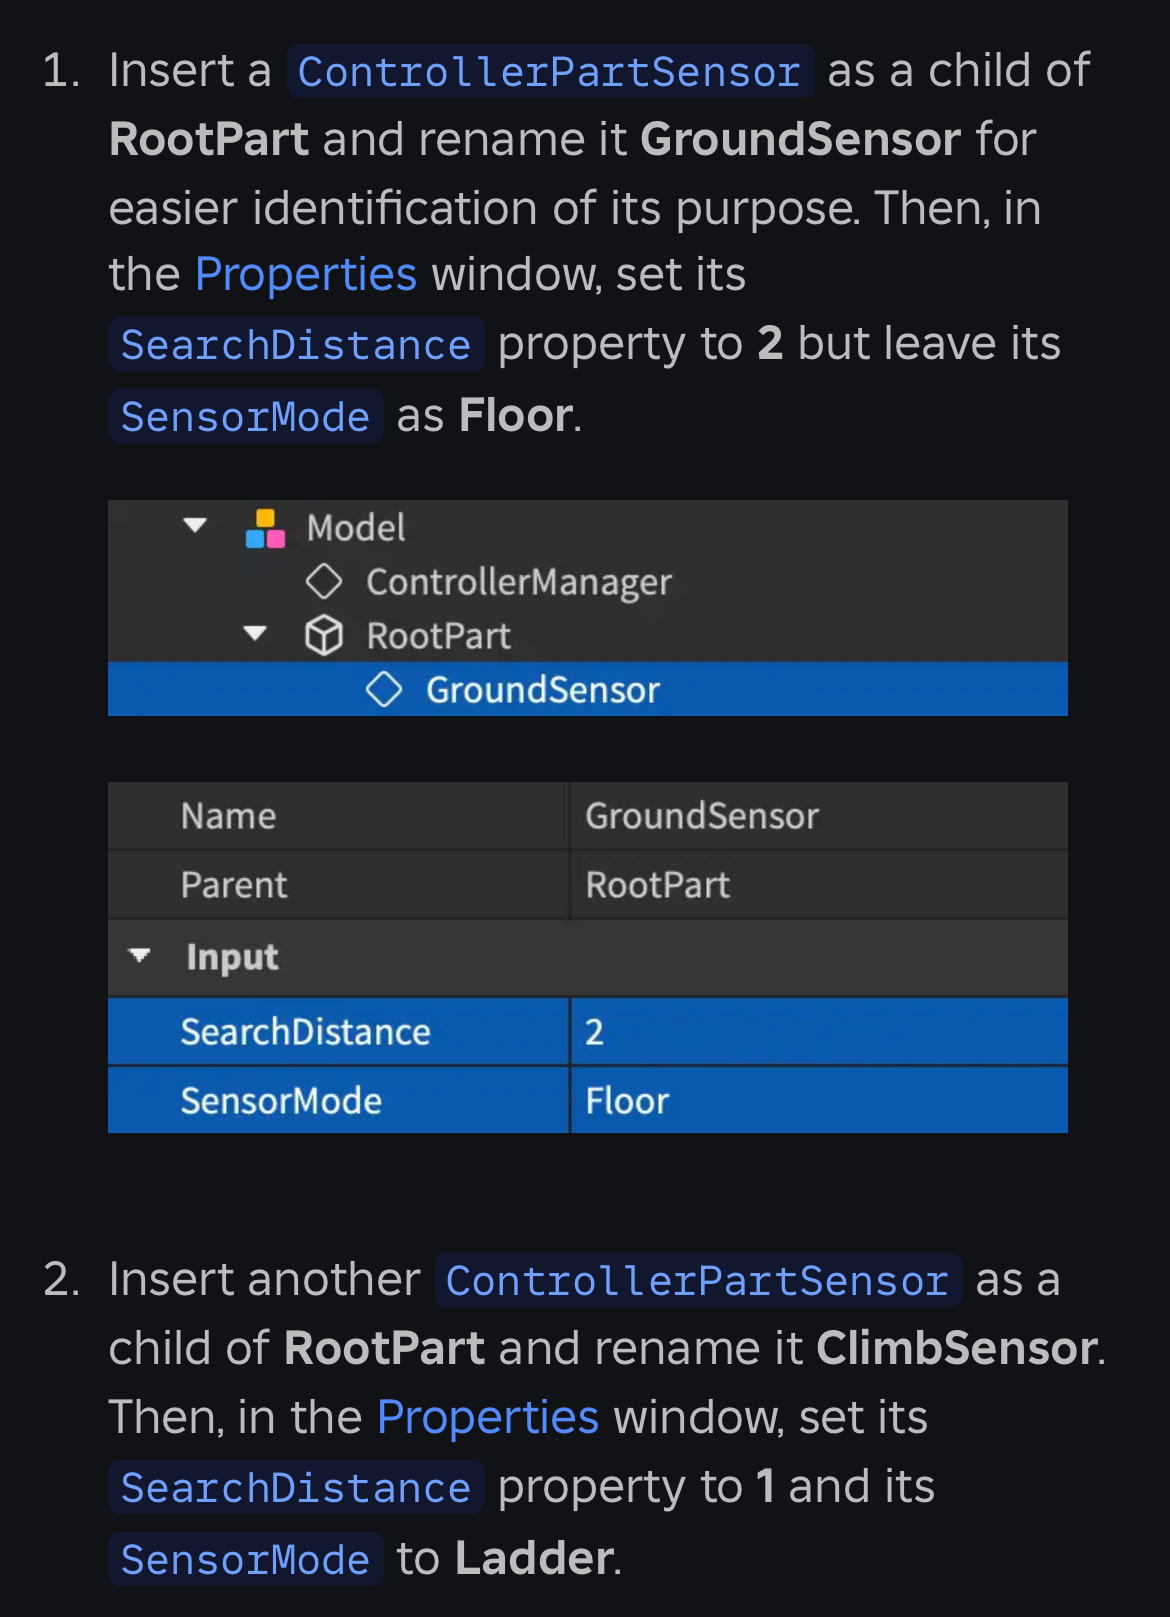Collapse the RootPart tree node arrow
Image resolution: width=1170 pixels, height=1617 pixels.
(x=255, y=633)
